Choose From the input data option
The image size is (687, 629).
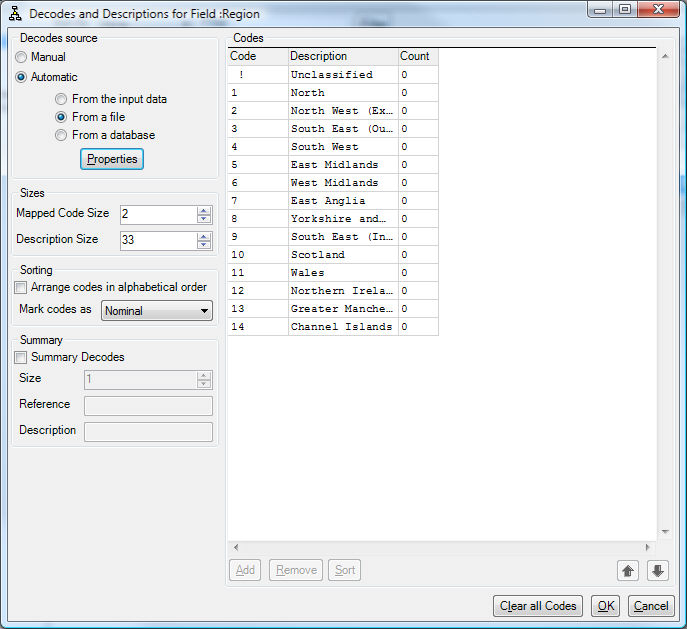click(x=61, y=99)
